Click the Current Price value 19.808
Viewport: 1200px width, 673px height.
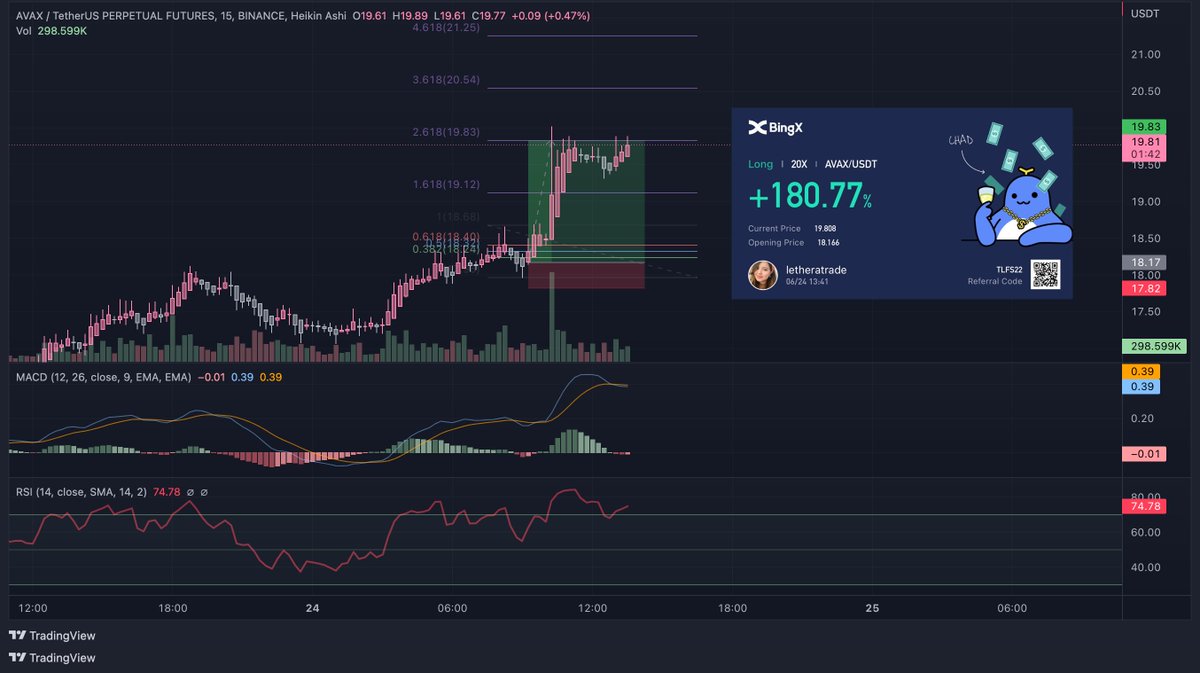(826, 229)
